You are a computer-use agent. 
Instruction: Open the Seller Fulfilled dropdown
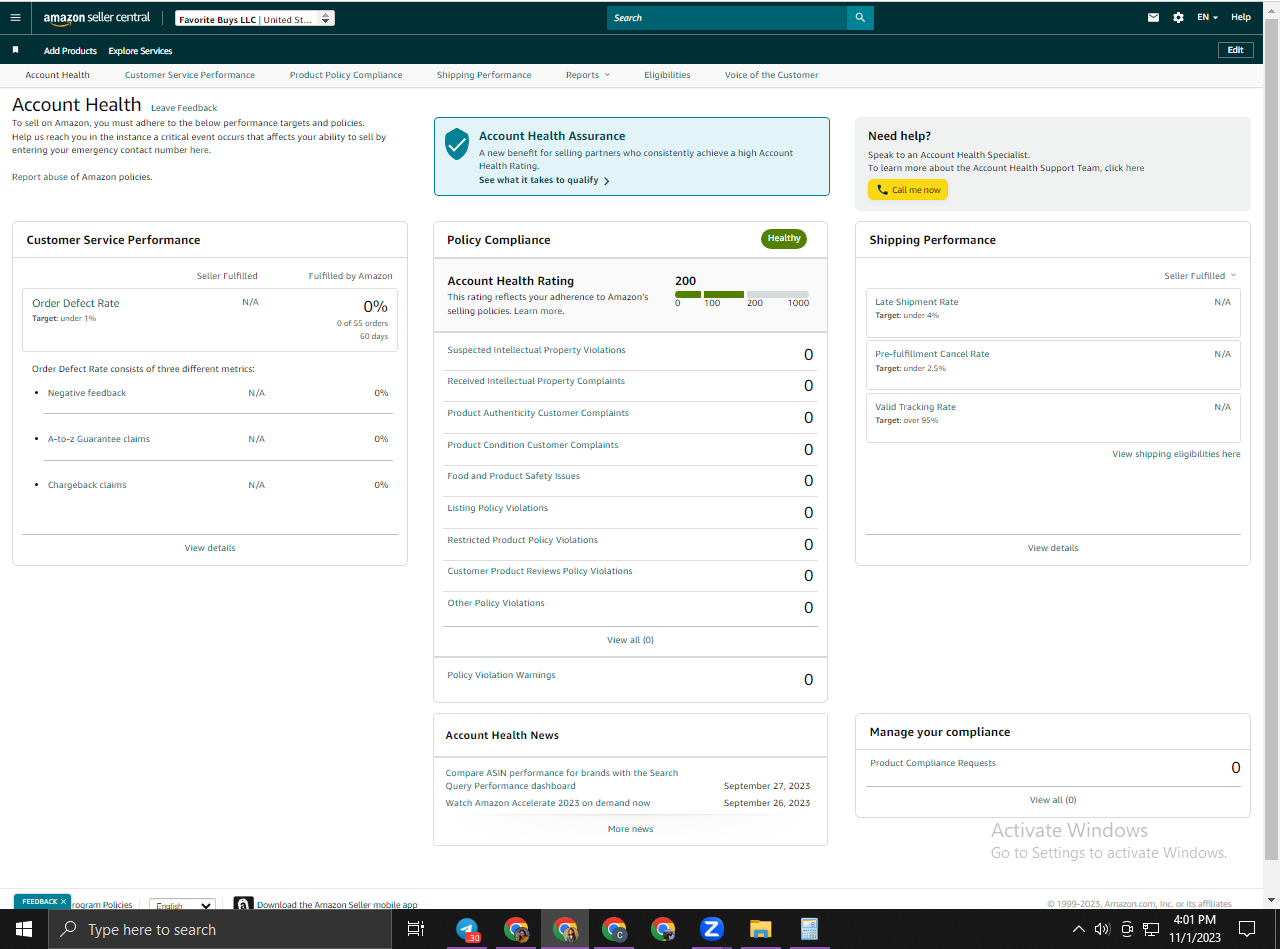point(1200,276)
